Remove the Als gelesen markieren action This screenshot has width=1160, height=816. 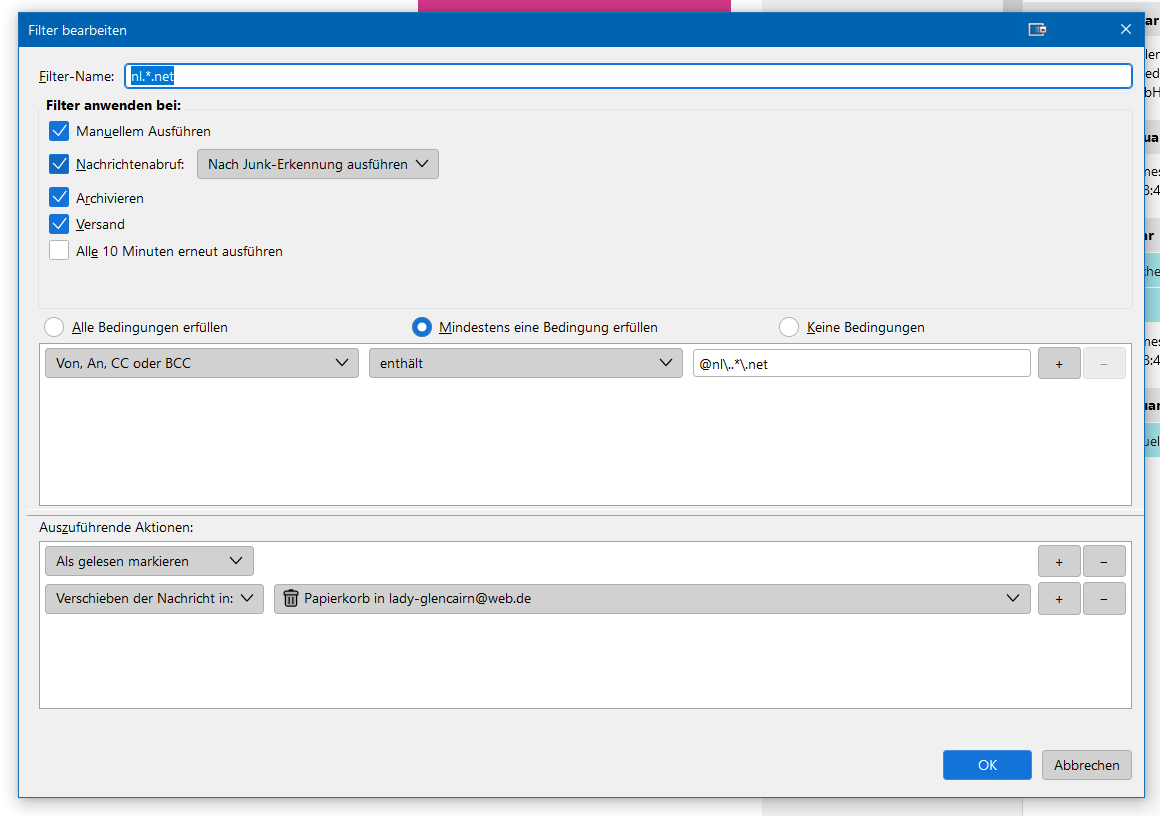[1104, 562]
